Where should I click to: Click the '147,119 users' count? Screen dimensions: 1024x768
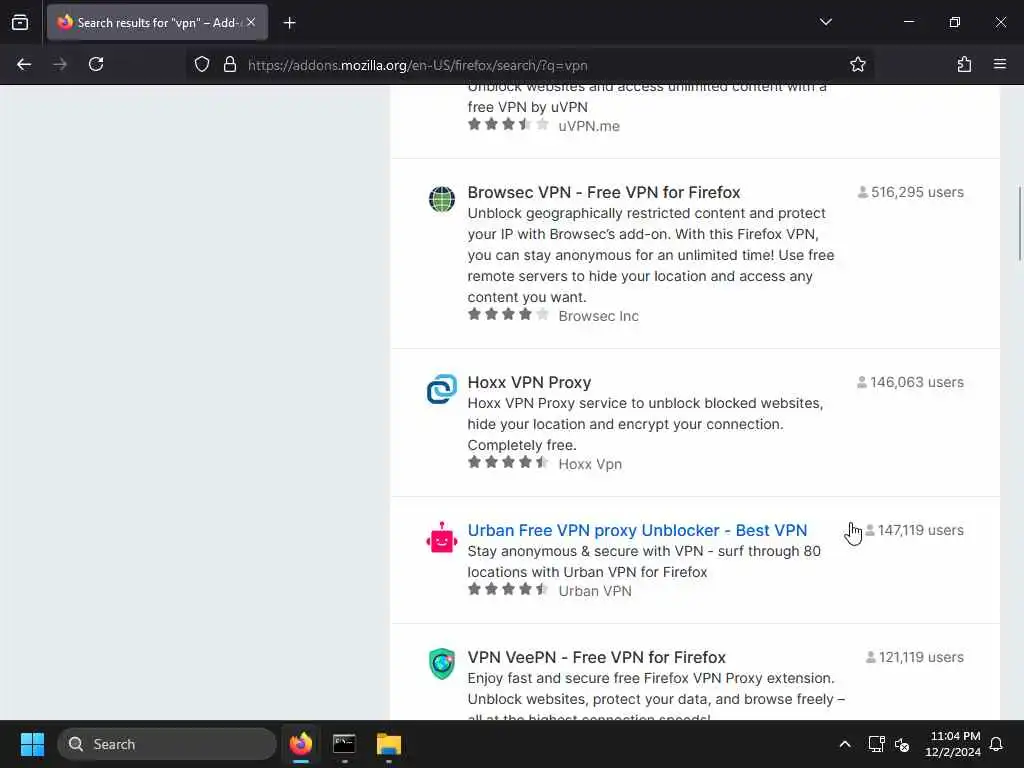tap(914, 530)
